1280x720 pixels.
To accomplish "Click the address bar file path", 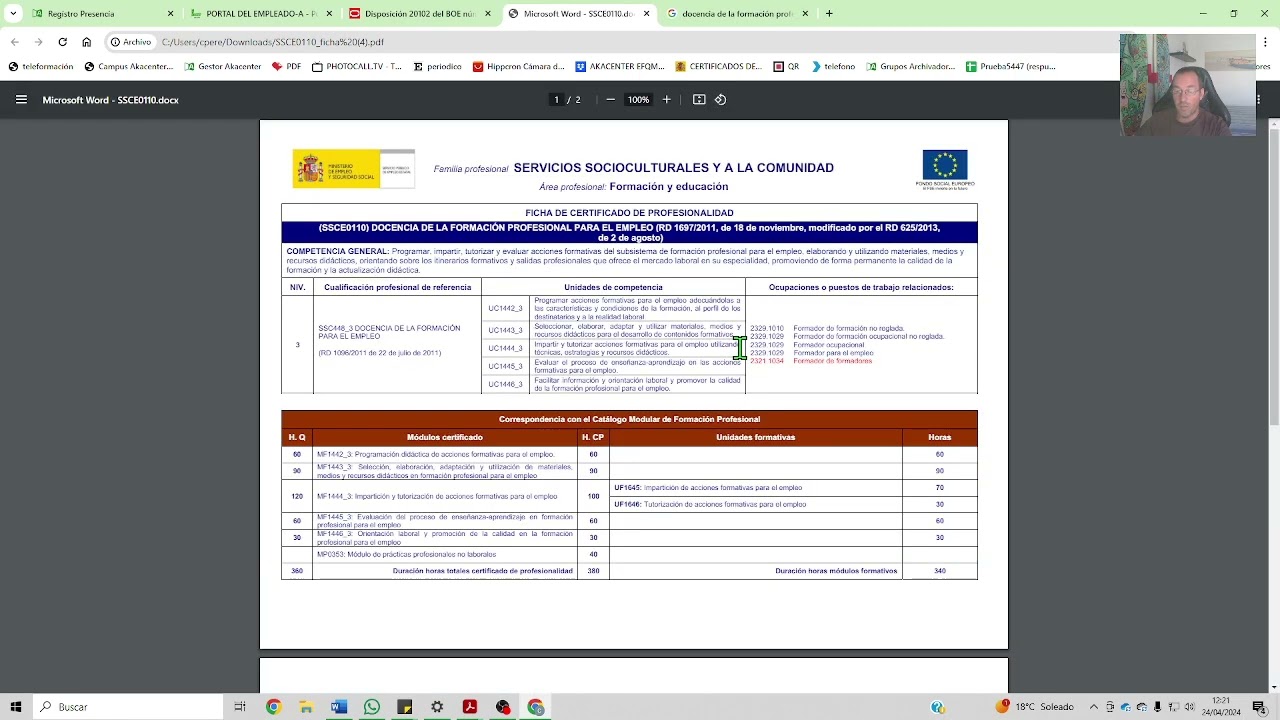I will click(x=272, y=42).
